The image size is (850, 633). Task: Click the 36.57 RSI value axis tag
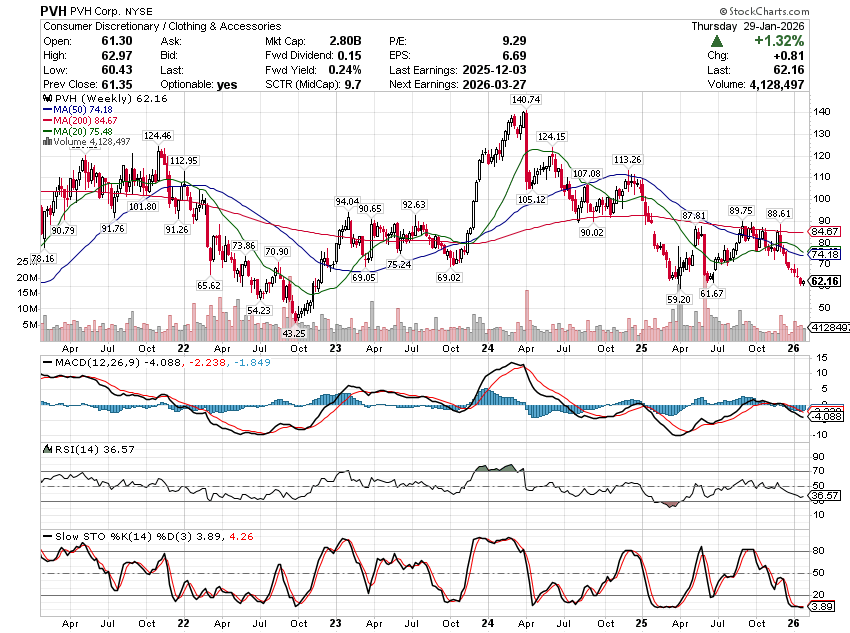point(823,495)
